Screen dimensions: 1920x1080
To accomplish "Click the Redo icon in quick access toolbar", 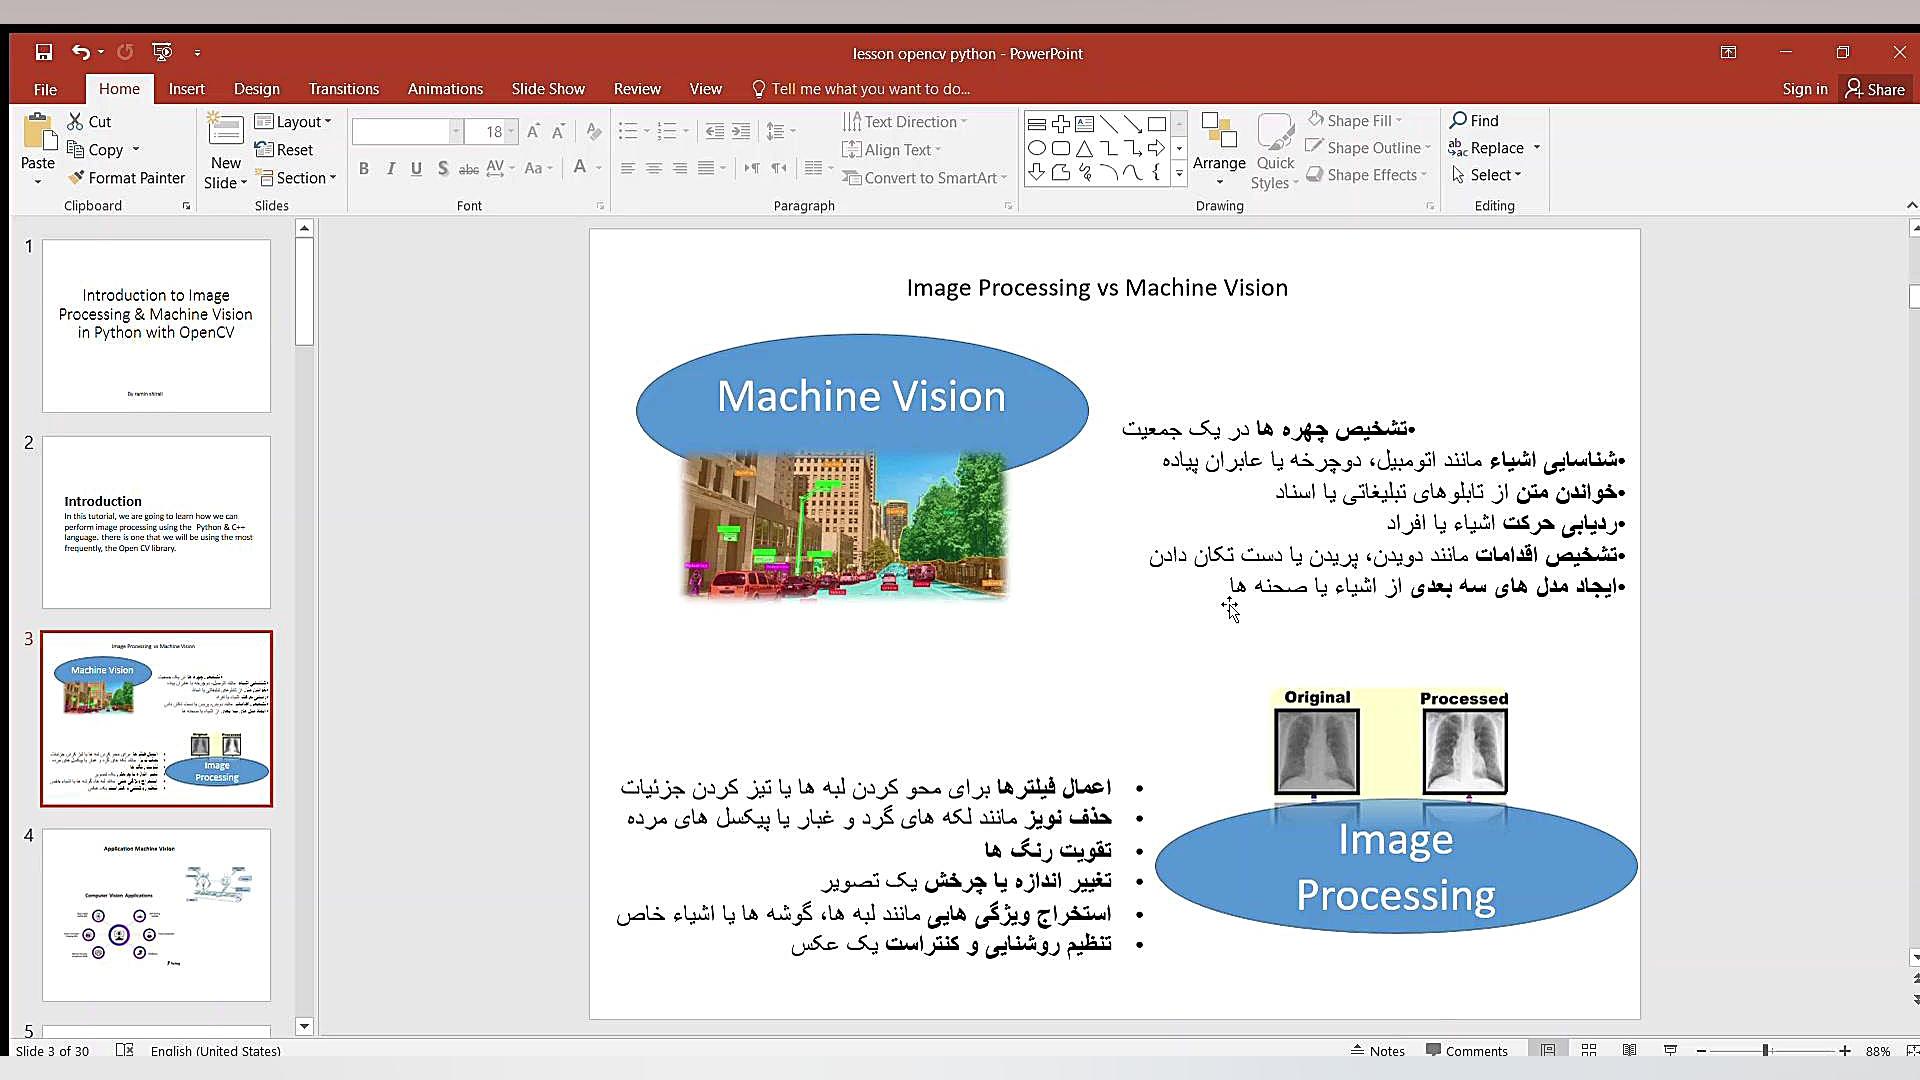I will click(125, 53).
